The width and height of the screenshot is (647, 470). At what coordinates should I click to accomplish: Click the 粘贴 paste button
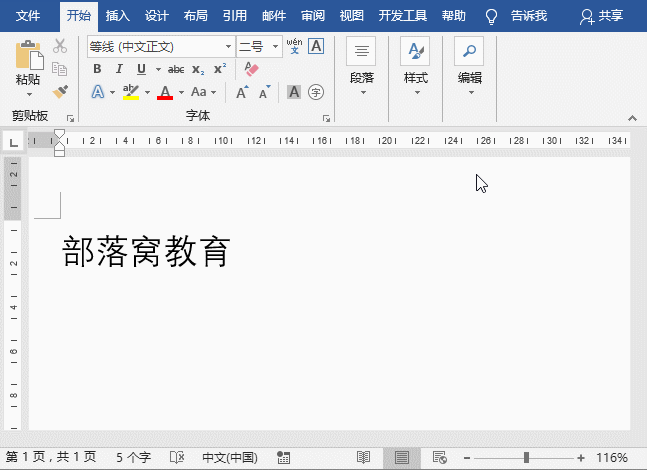coord(28,68)
